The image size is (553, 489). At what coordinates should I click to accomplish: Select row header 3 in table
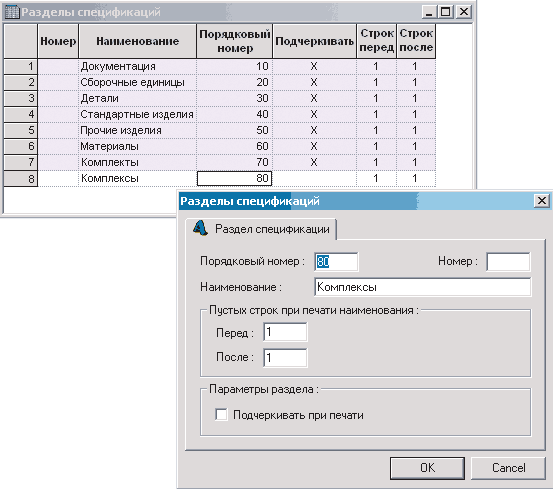pyautogui.click(x=20, y=98)
